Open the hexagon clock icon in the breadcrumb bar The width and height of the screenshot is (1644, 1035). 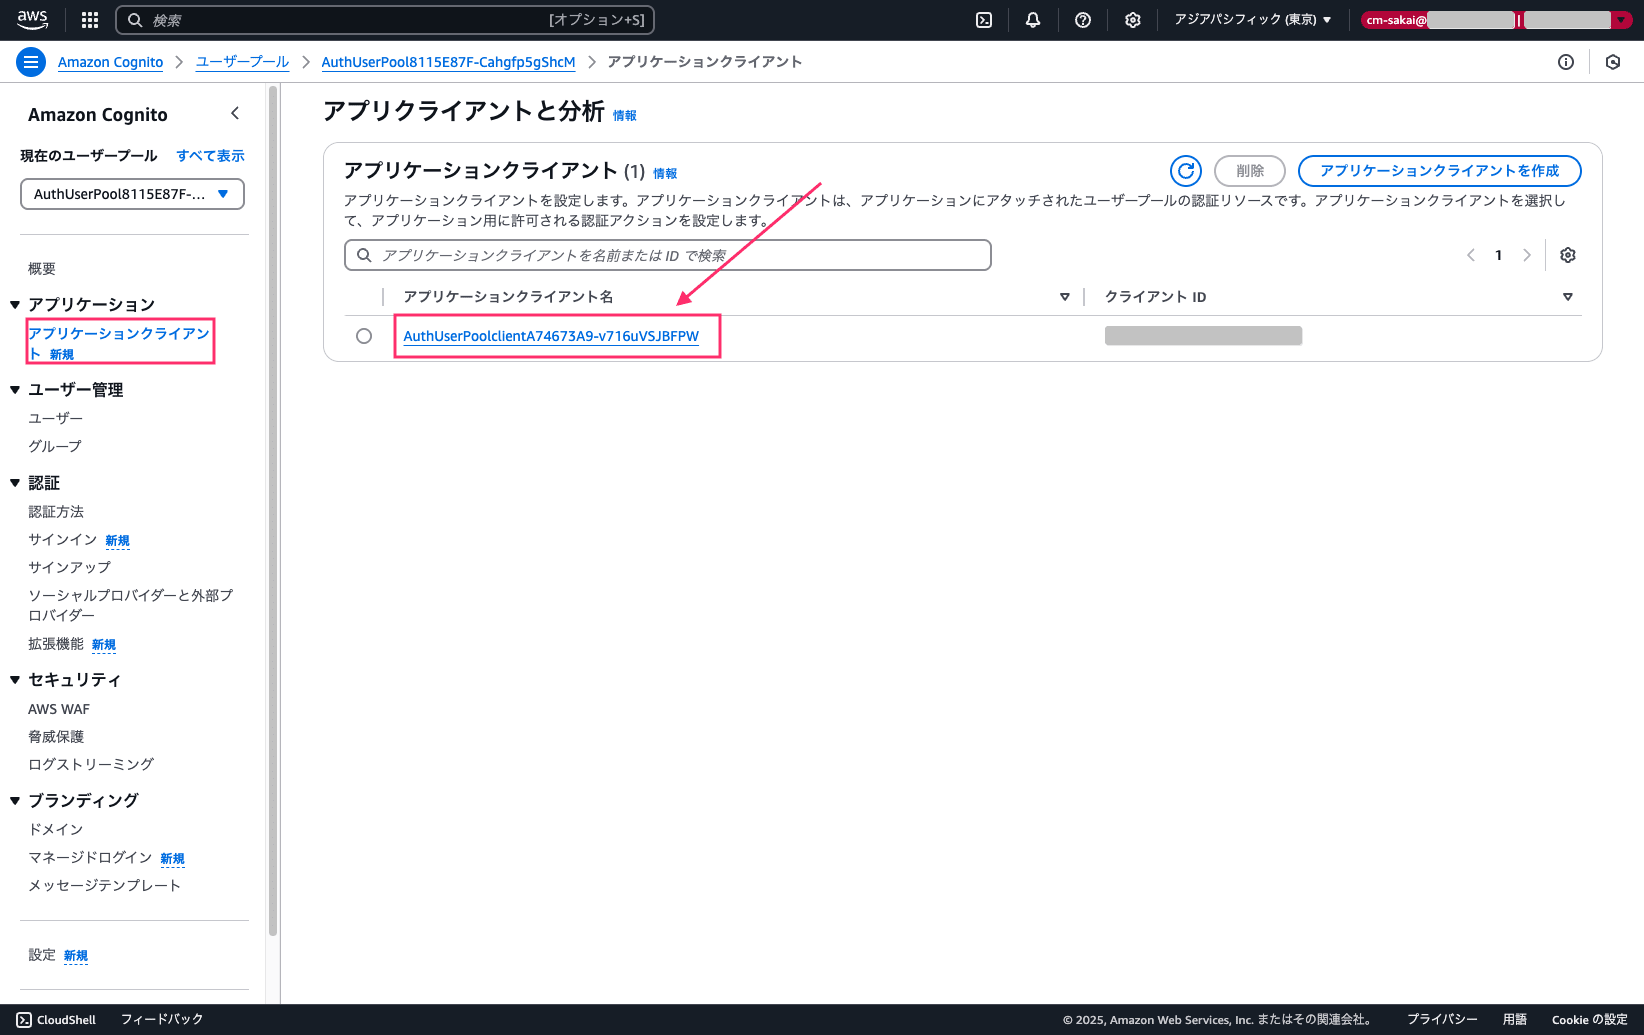1613,62
